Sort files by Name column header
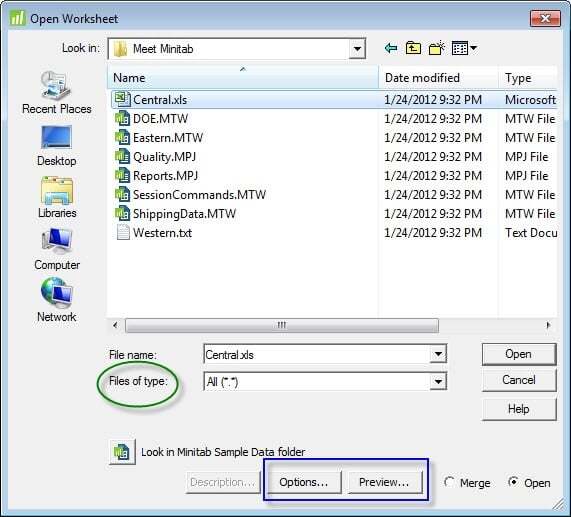The width and height of the screenshot is (571, 517). (x=243, y=77)
